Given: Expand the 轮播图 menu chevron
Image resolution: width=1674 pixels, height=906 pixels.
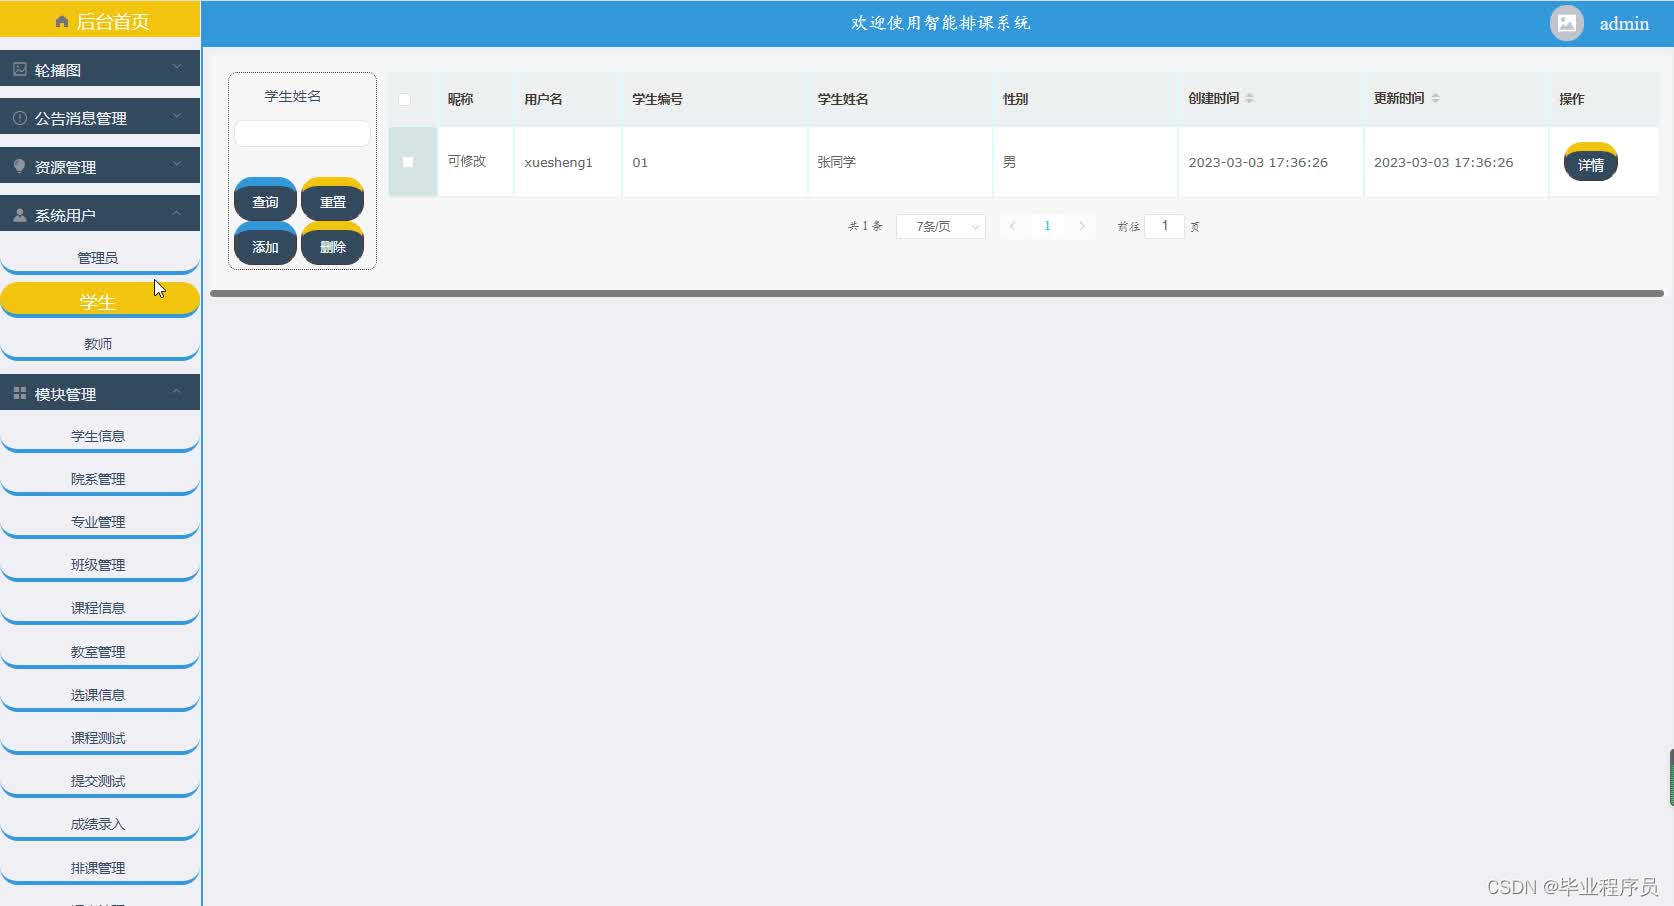Looking at the screenshot, I should (176, 67).
